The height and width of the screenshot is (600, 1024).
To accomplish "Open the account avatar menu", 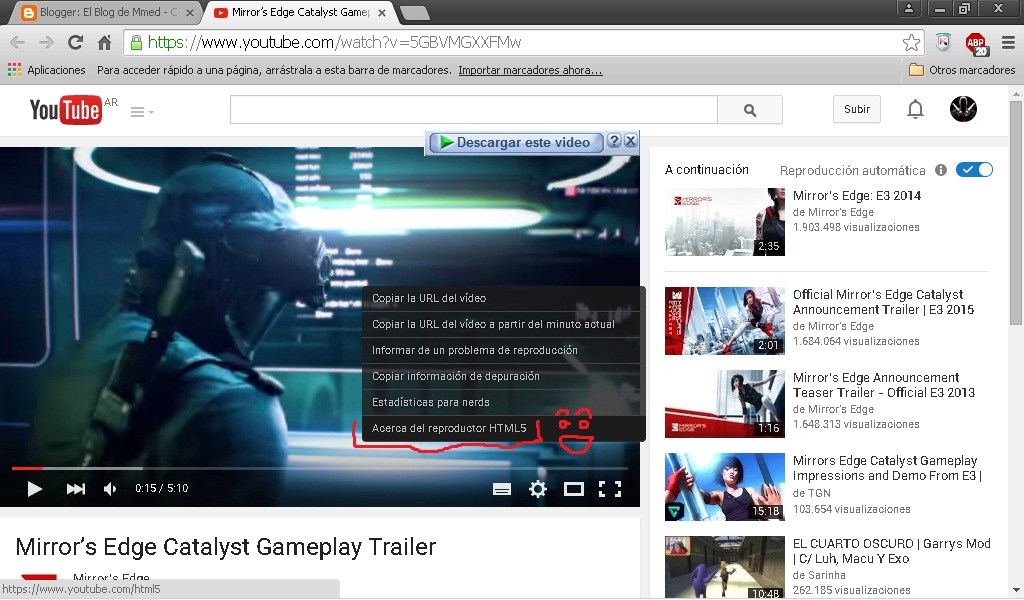I will pyautogui.click(x=963, y=109).
